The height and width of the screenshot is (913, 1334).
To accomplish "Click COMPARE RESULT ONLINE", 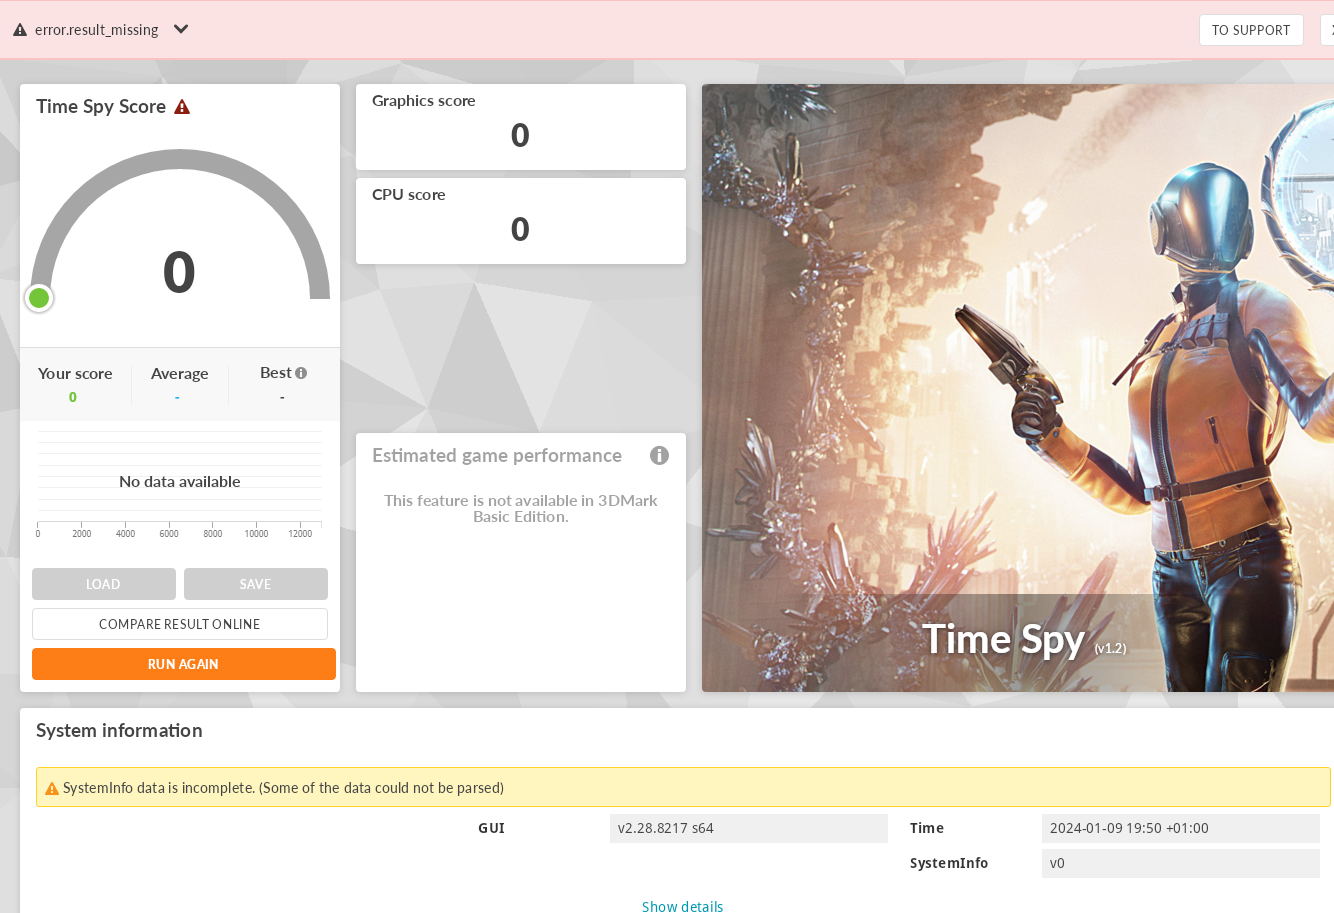I will coord(180,624).
